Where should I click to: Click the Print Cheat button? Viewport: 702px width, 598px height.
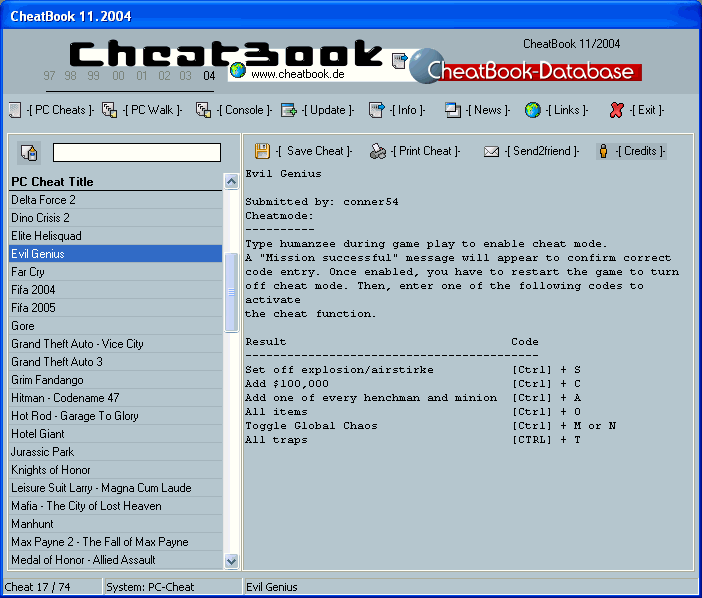(x=377, y=152)
